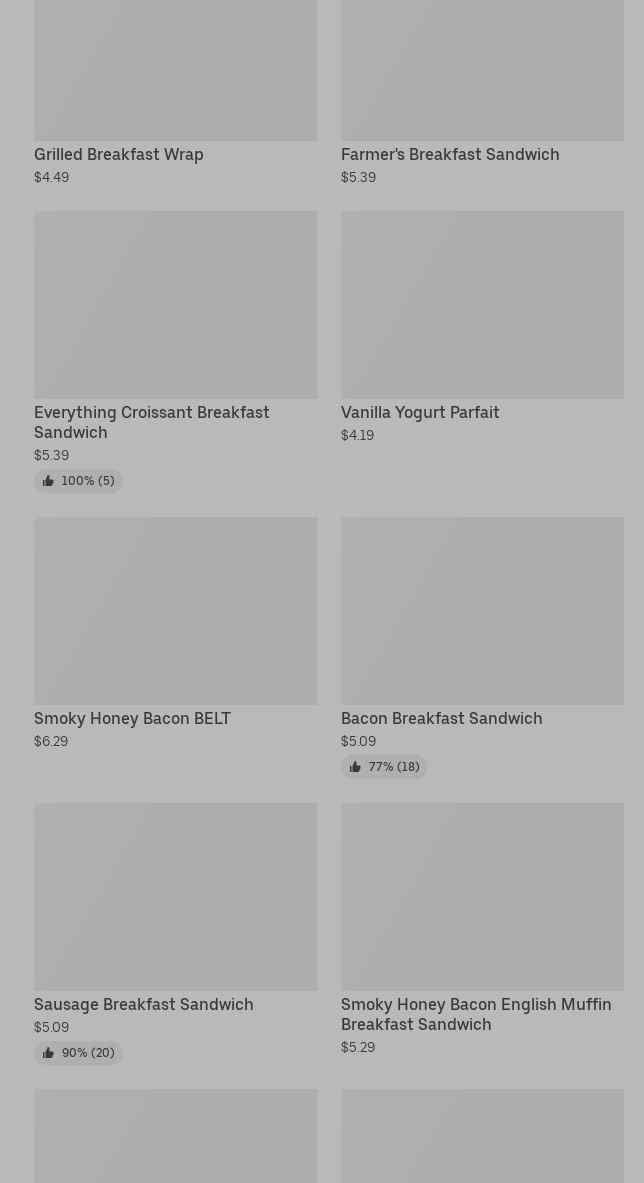Choose the Sausage Breakfast Sandwich title
Image resolution: width=644 pixels, height=1183 pixels.
[143, 1004]
